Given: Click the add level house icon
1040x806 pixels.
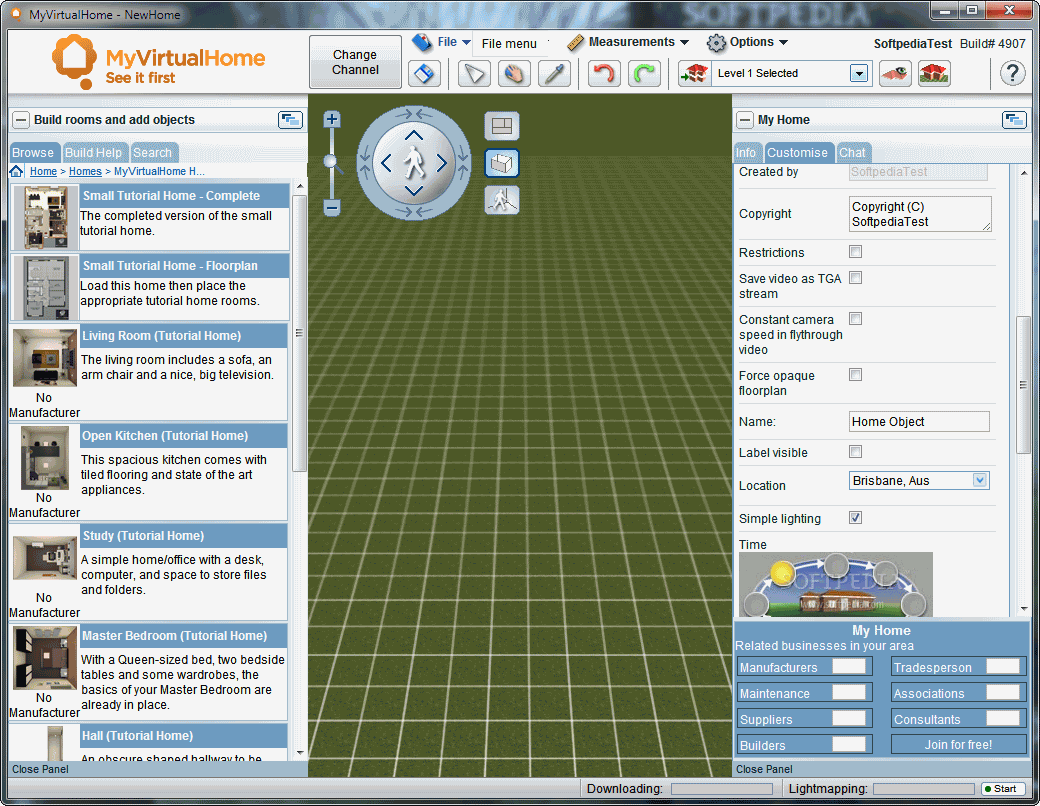Looking at the screenshot, I should pyautogui.click(x=694, y=73).
